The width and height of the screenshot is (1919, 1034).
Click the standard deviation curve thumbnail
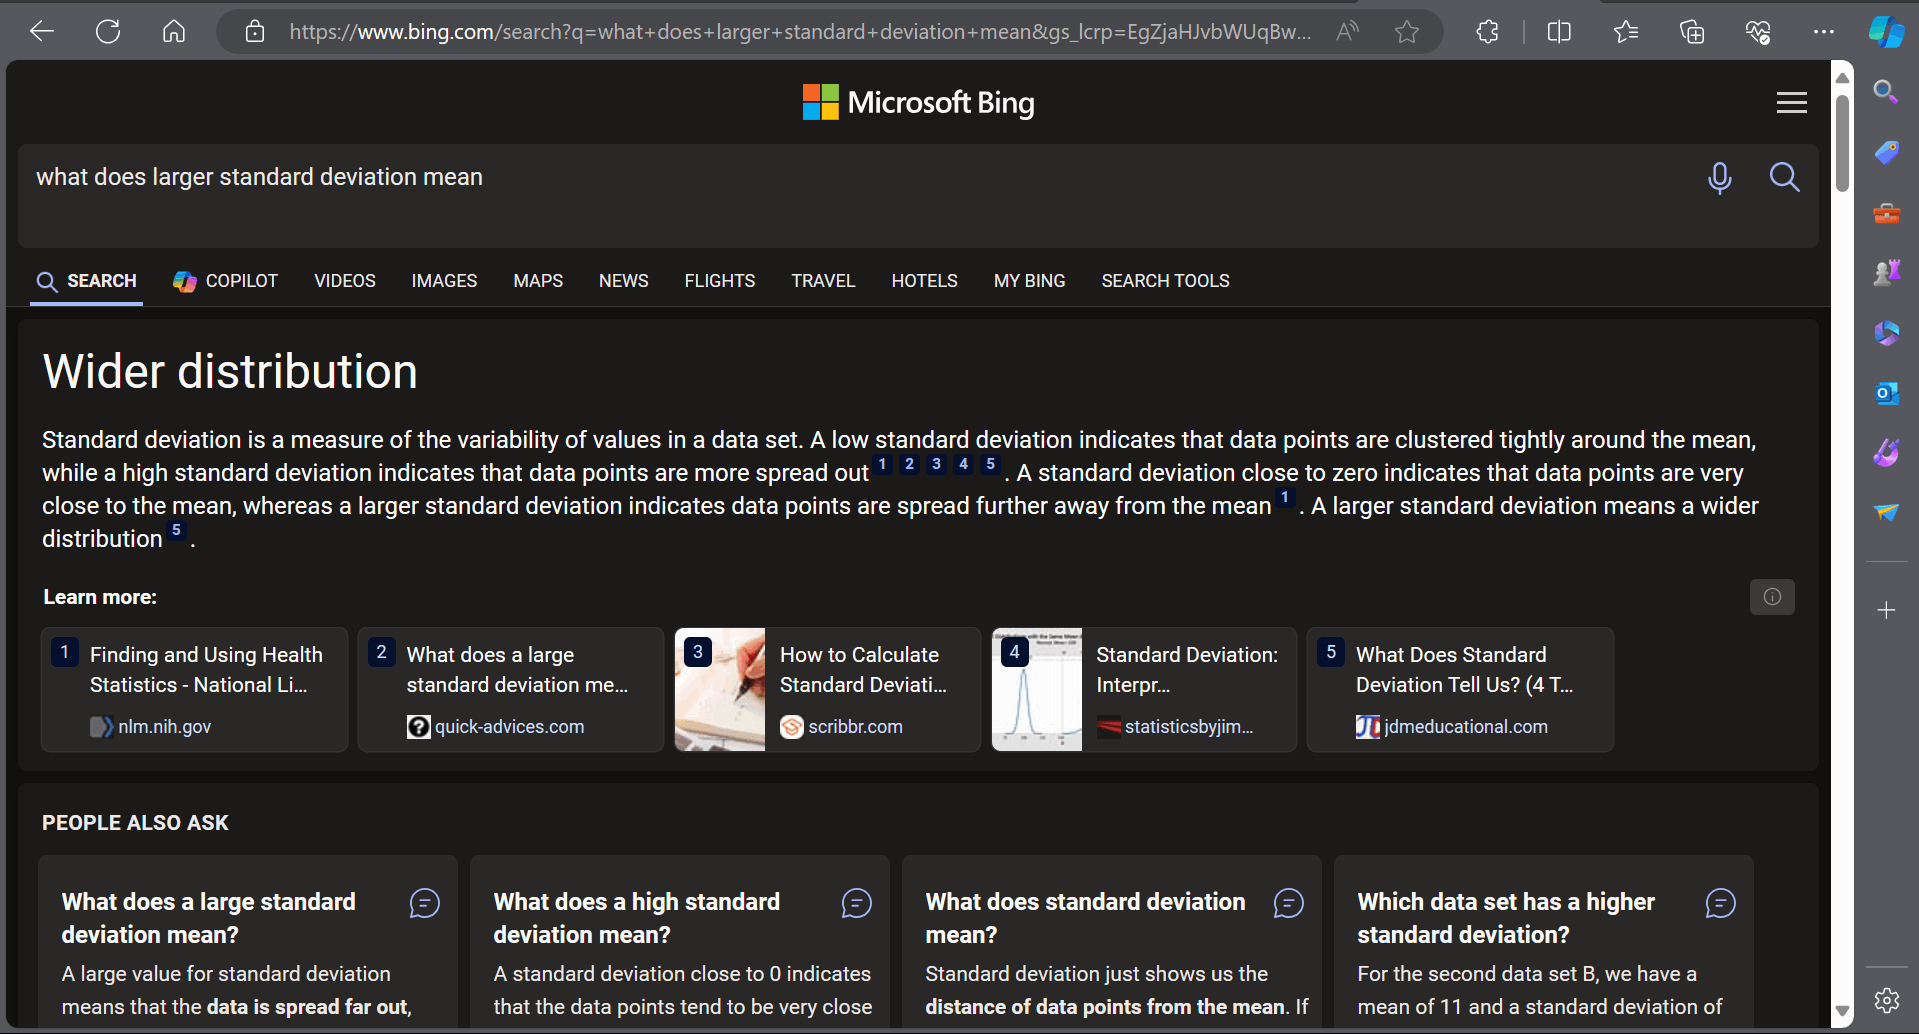tap(1035, 689)
